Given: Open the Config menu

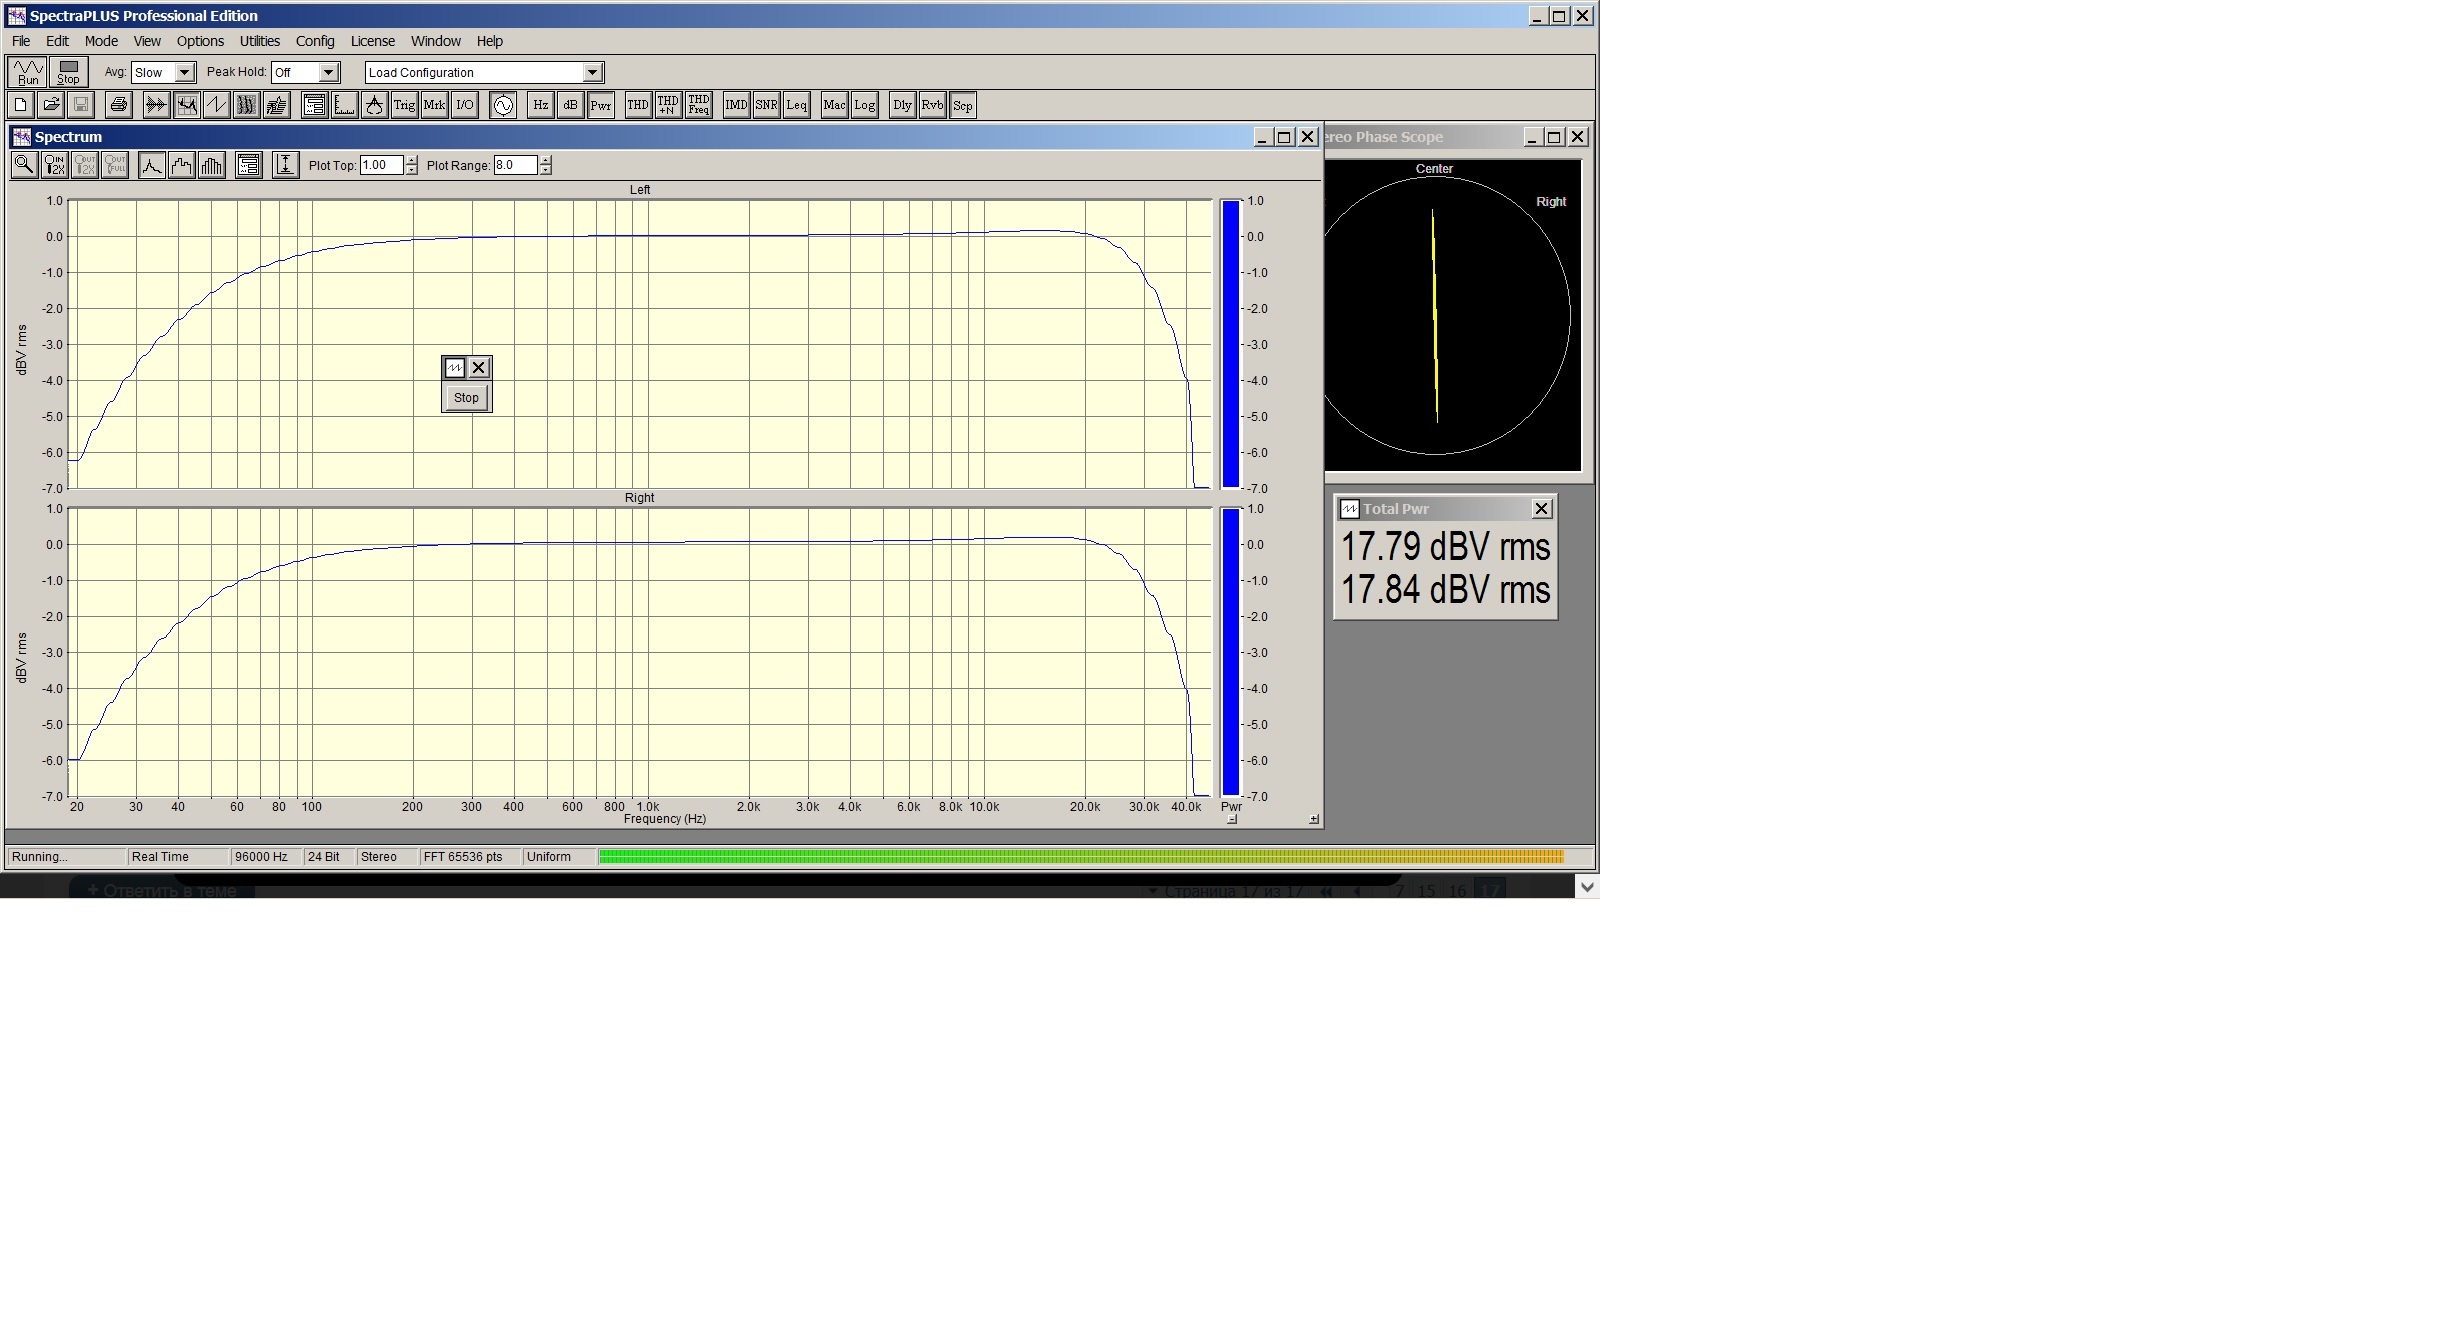Looking at the screenshot, I should pyautogui.click(x=315, y=41).
